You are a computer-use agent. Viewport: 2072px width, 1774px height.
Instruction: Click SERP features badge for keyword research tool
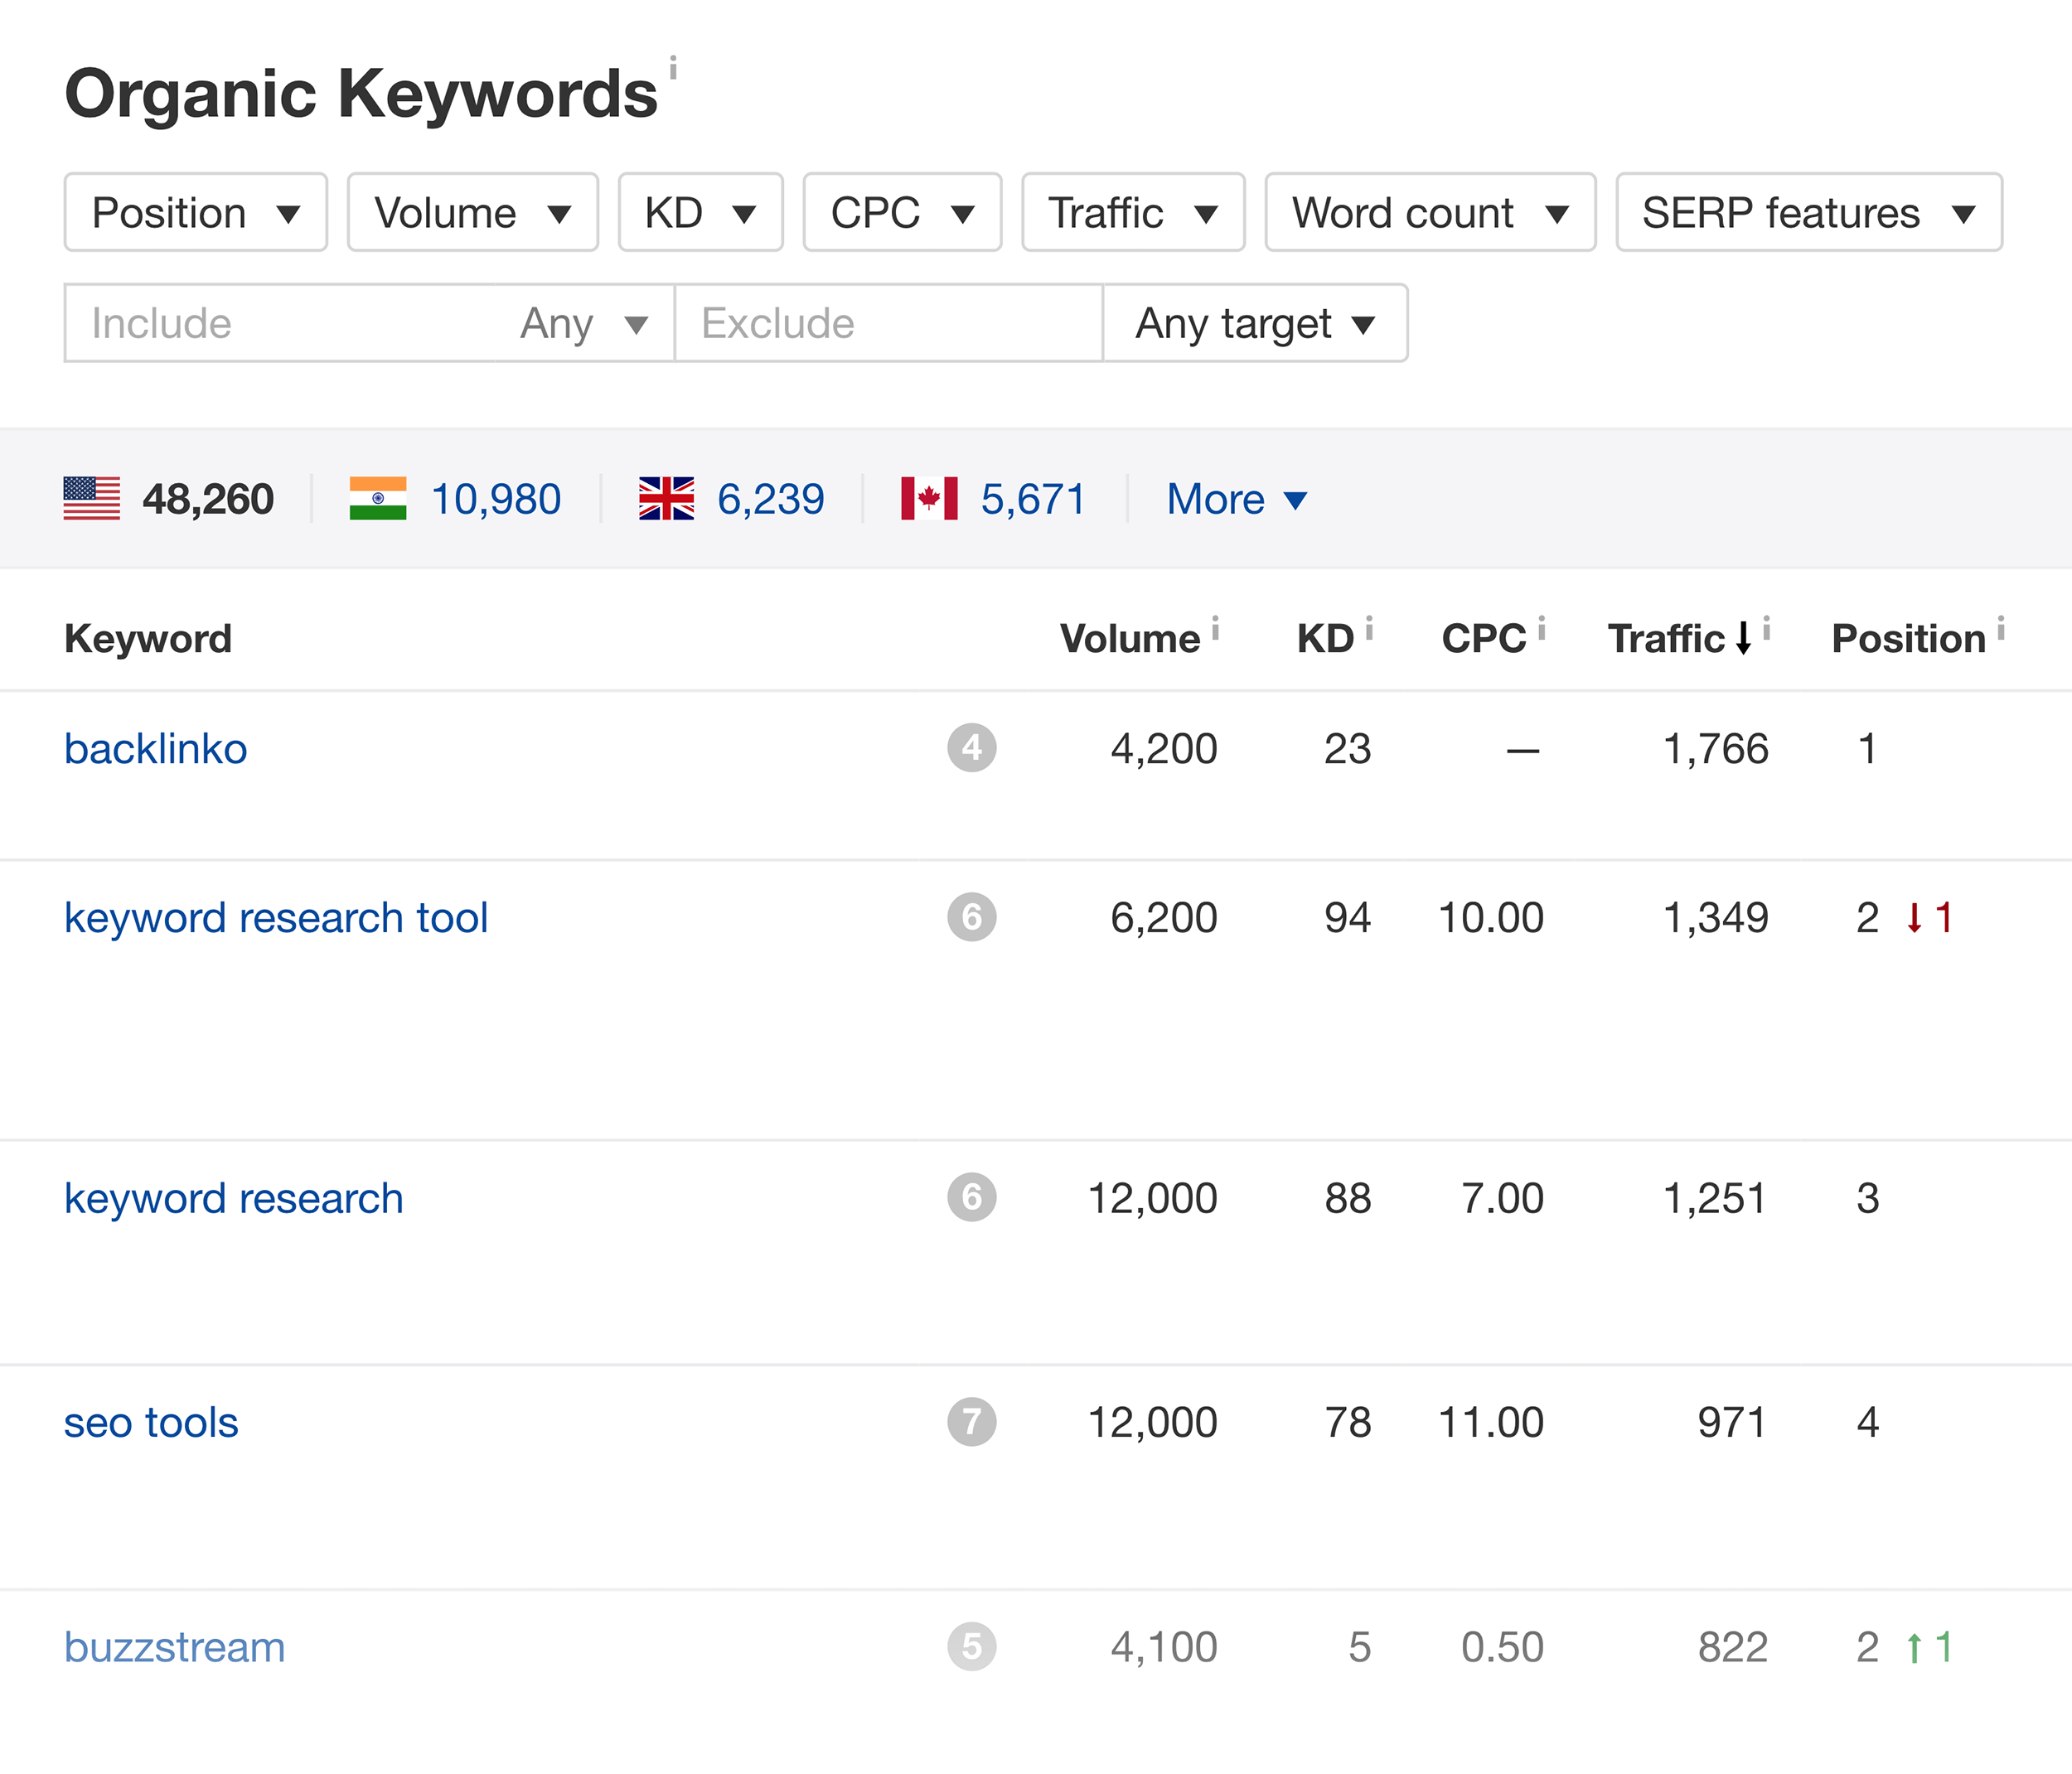(x=972, y=917)
